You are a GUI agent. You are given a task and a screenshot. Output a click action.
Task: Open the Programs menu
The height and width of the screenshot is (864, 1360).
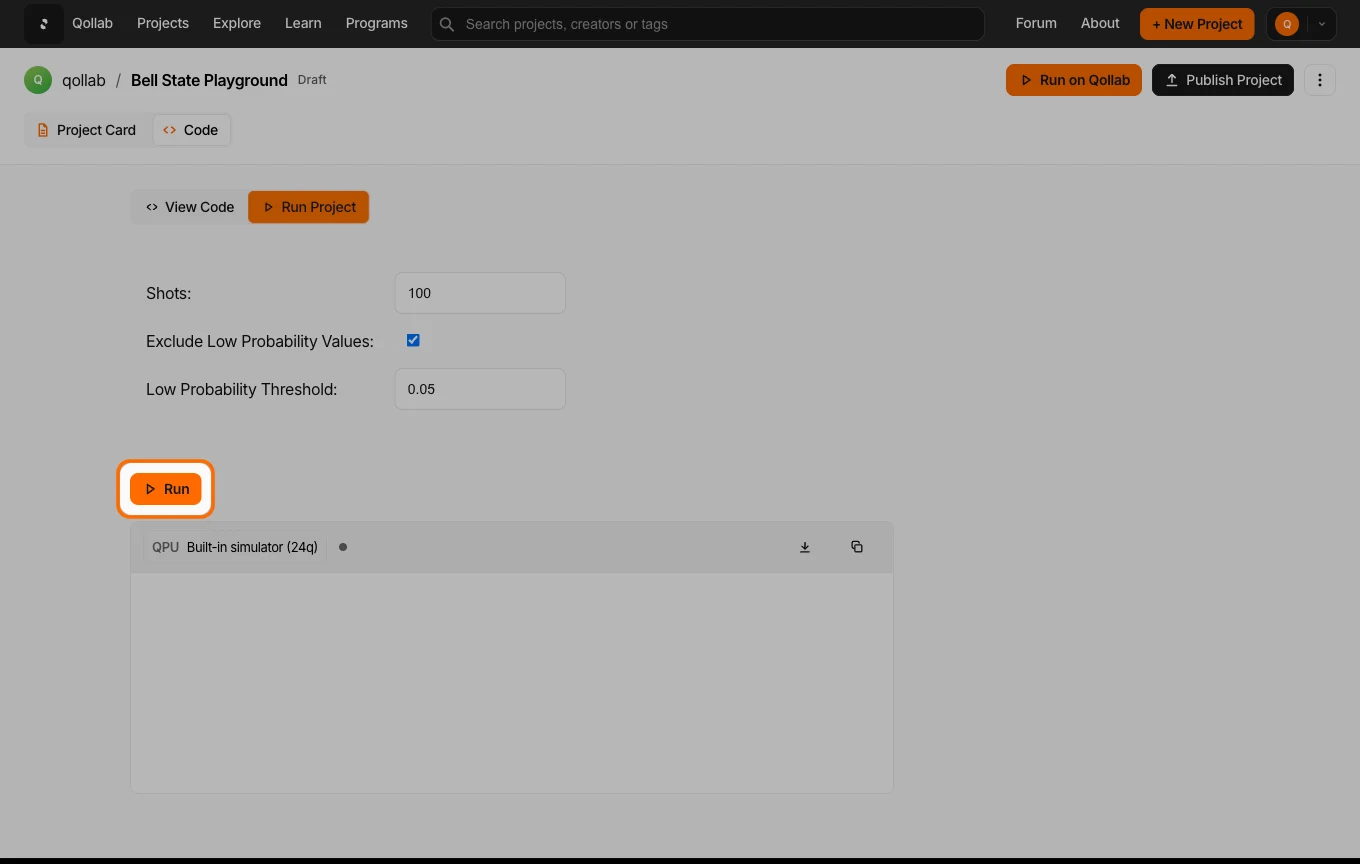point(377,23)
